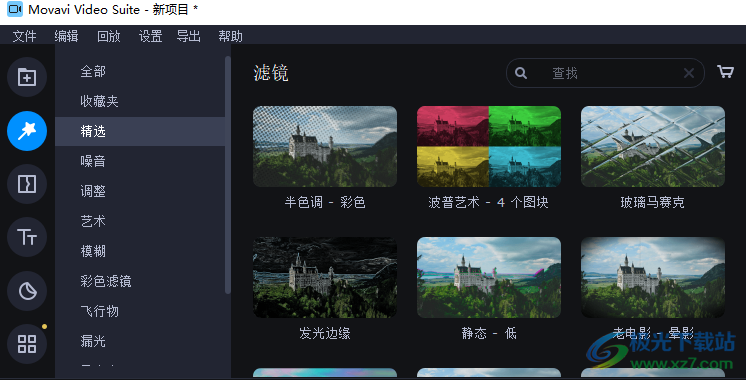Click the Movavi app logo icon

[x=15, y=9]
